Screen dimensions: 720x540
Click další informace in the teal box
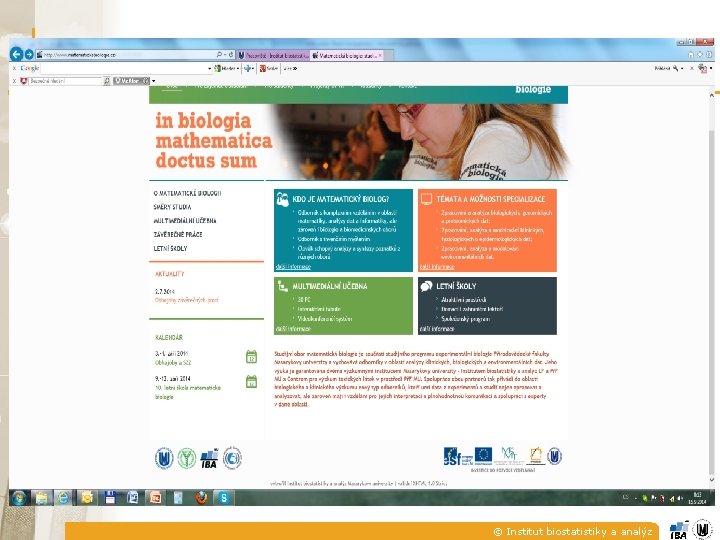pos(293,267)
